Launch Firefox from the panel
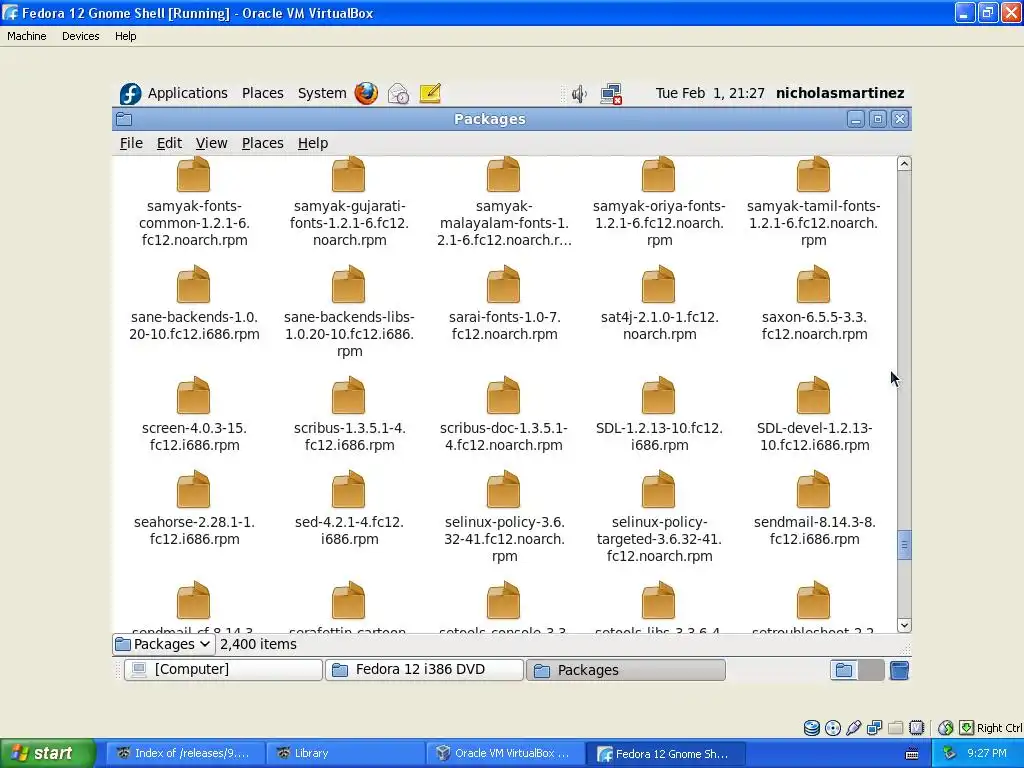 (366, 93)
